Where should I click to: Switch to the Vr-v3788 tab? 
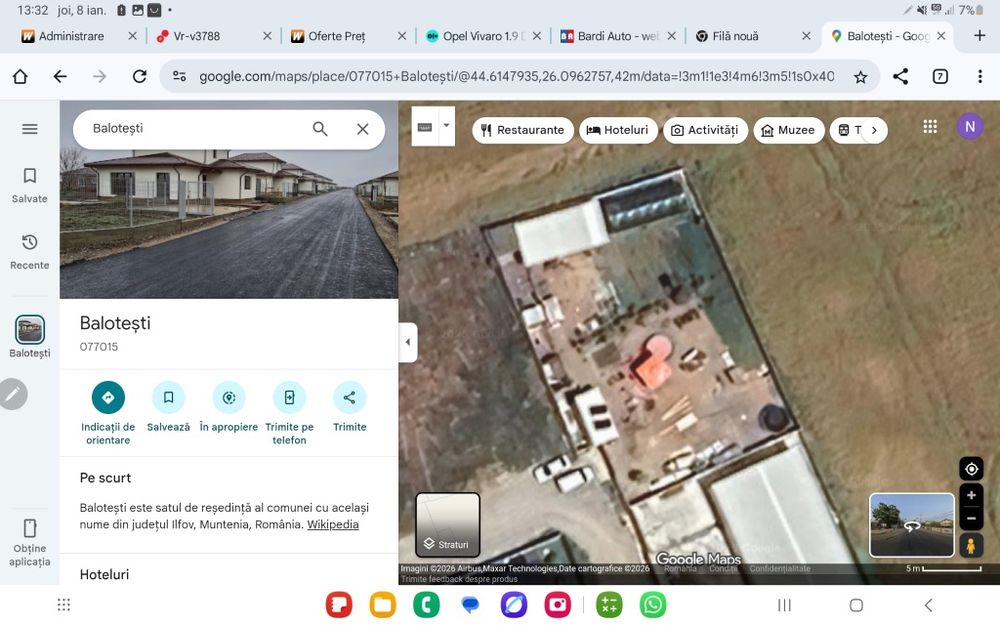coord(195,36)
